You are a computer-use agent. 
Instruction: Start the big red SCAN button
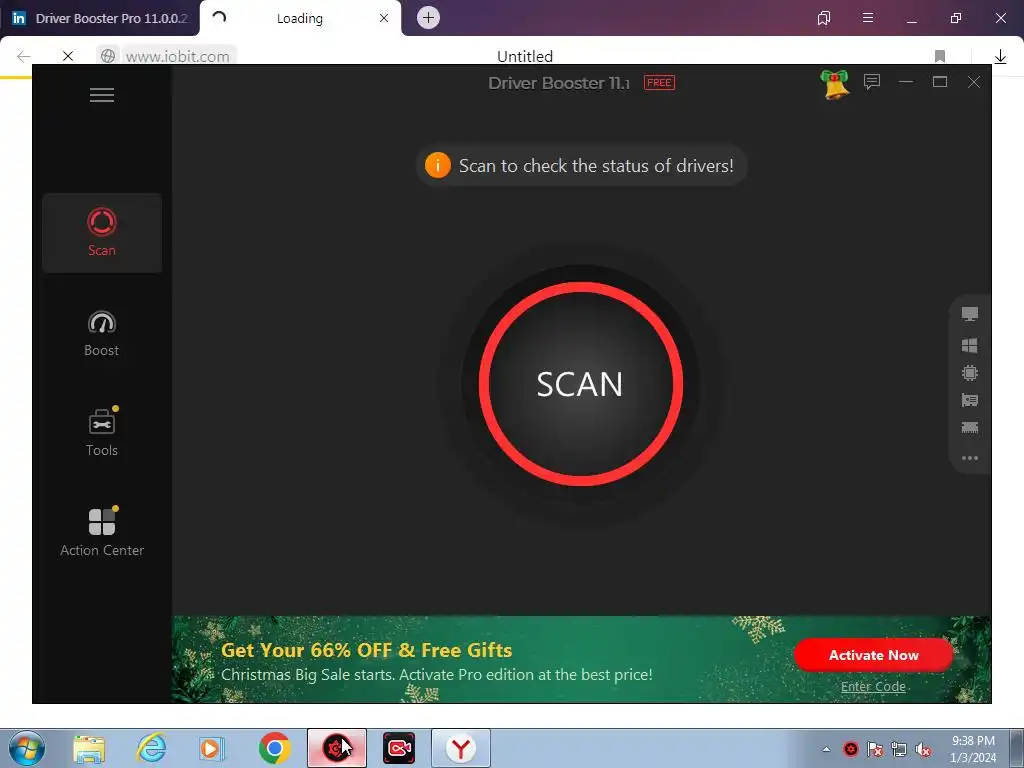581,384
